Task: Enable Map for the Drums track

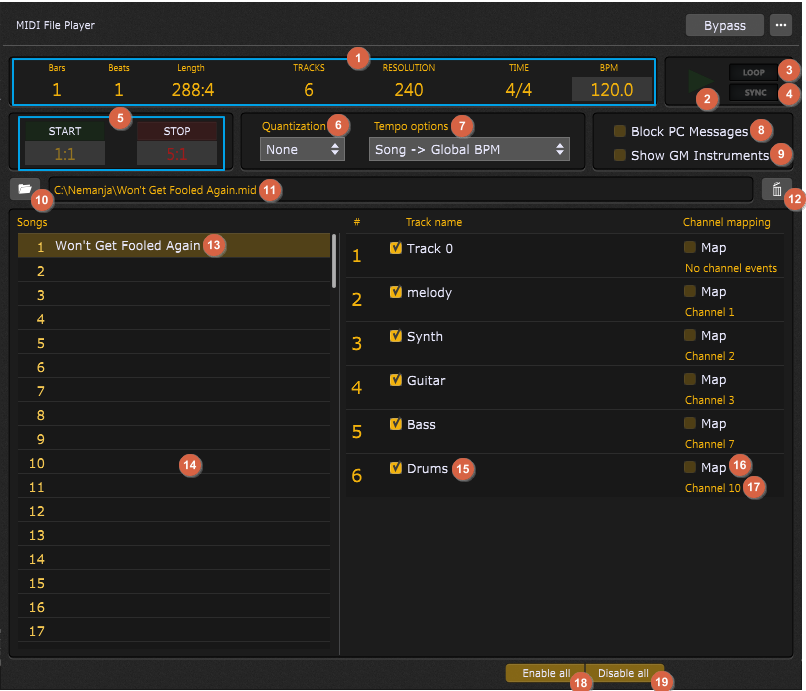Action: pyautogui.click(x=690, y=467)
